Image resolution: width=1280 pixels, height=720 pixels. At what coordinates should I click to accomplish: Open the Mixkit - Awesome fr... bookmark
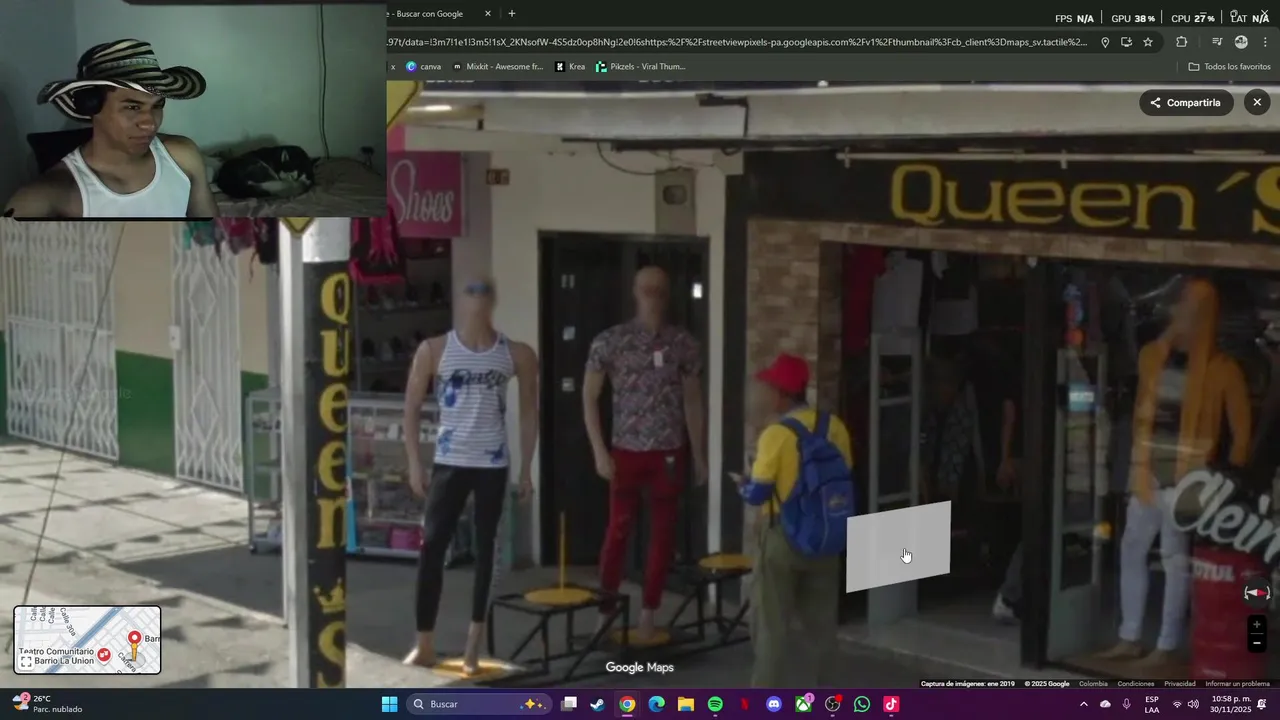(x=497, y=67)
